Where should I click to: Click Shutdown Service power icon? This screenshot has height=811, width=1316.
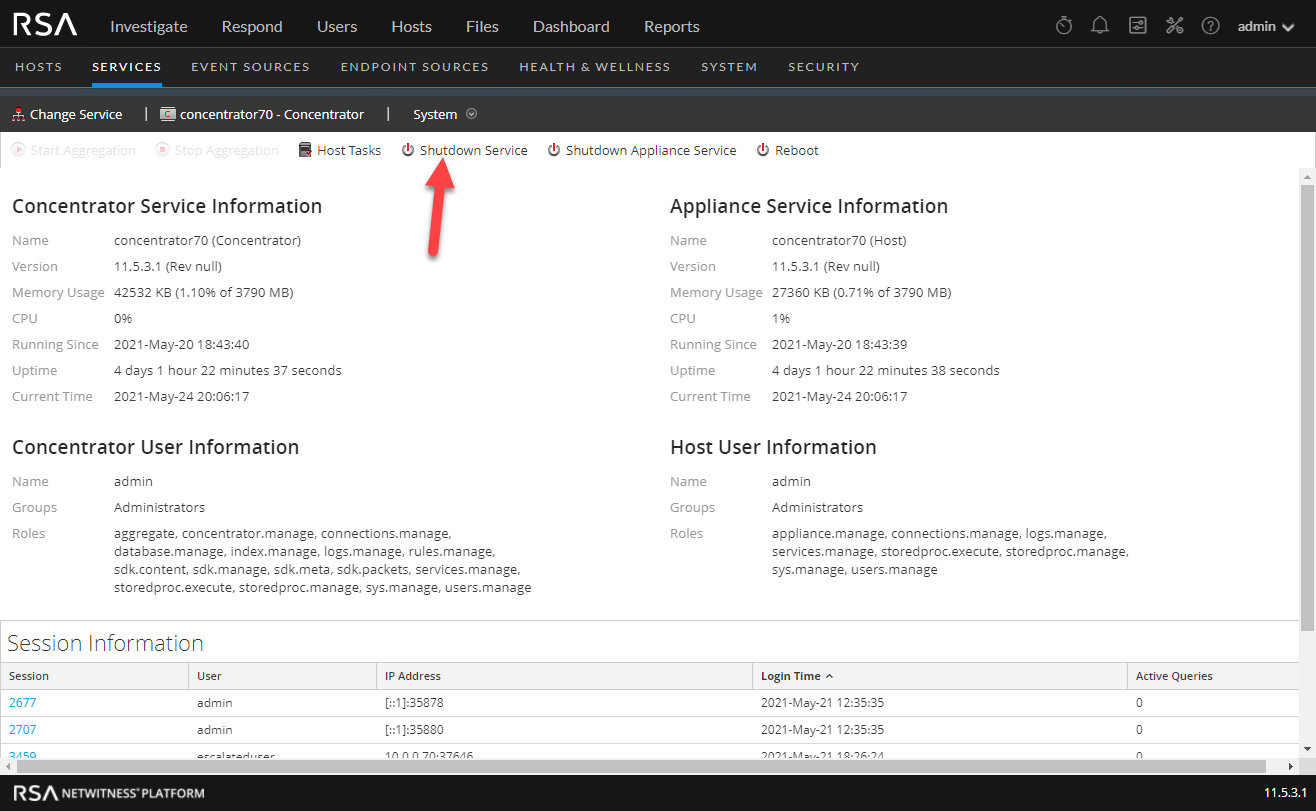click(408, 150)
